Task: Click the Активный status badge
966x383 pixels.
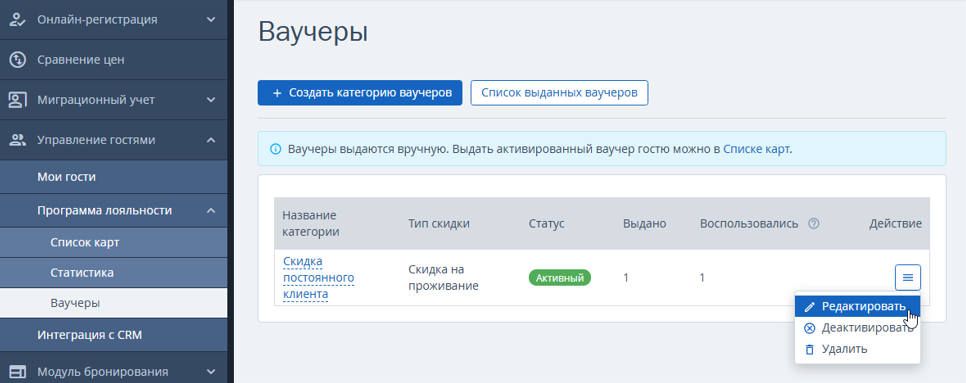Action: point(559,278)
